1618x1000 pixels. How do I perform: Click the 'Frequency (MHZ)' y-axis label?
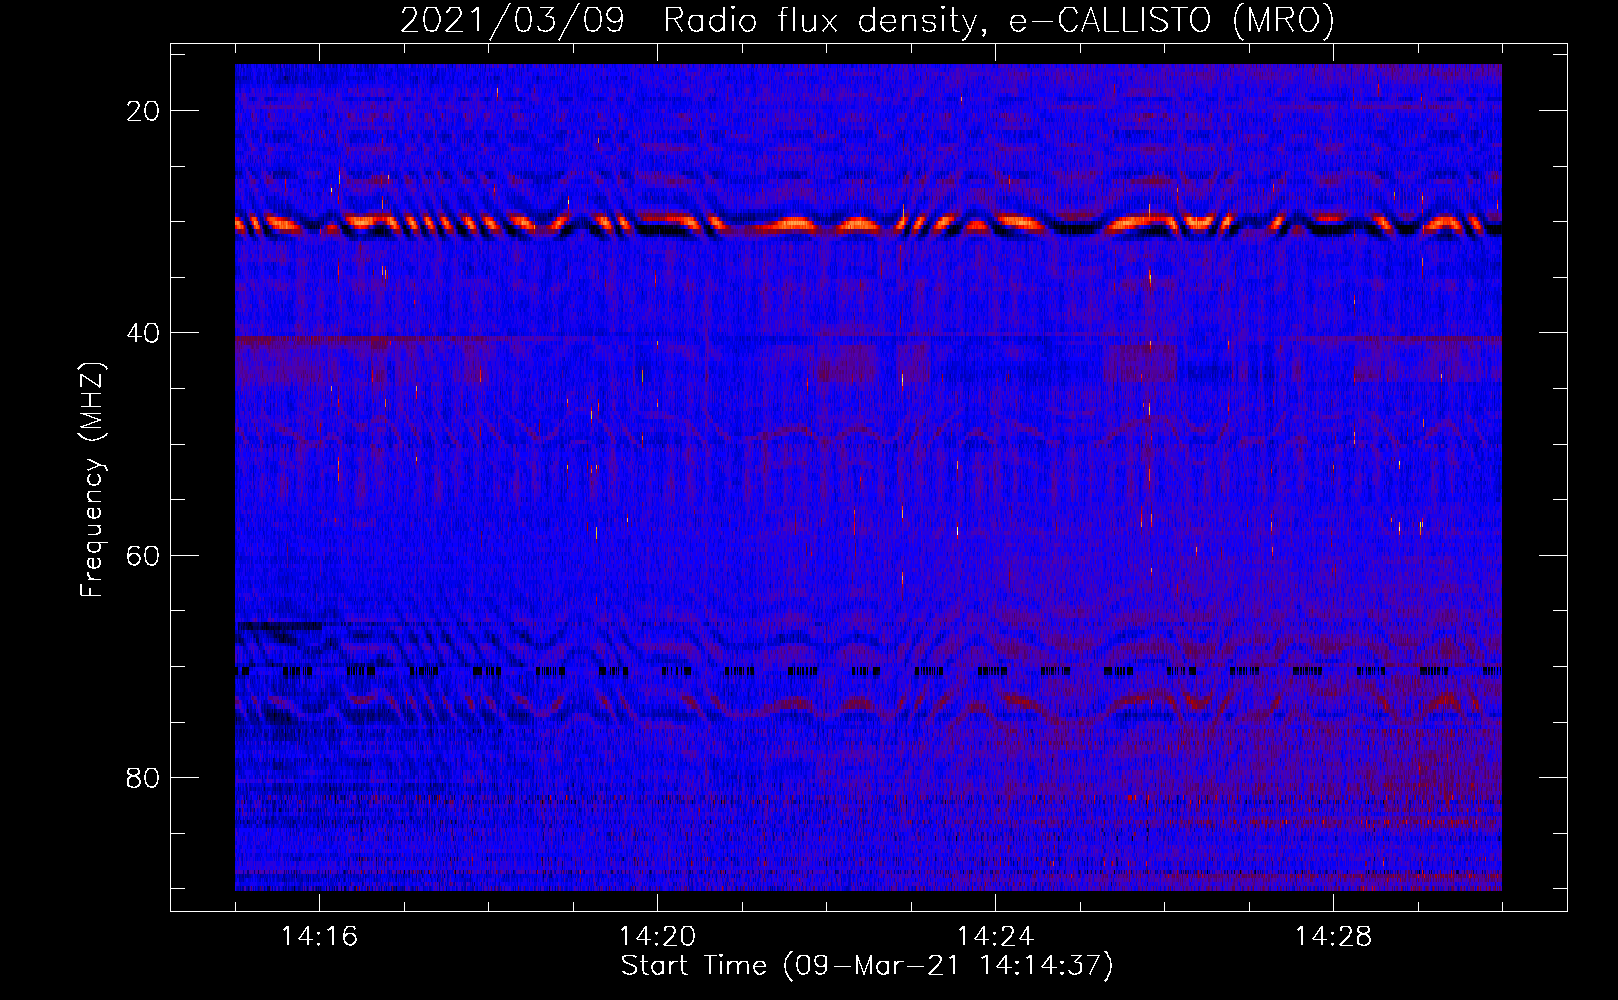[92, 480]
